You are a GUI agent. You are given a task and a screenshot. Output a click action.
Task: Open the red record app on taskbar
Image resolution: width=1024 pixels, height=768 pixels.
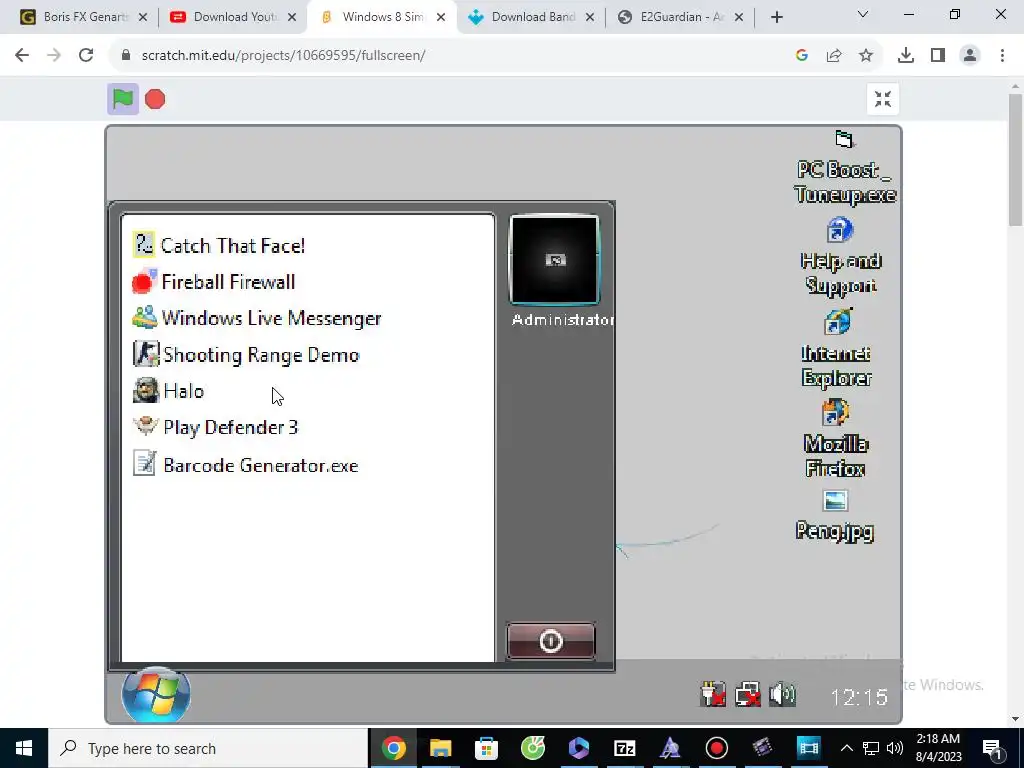click(716, 748)
